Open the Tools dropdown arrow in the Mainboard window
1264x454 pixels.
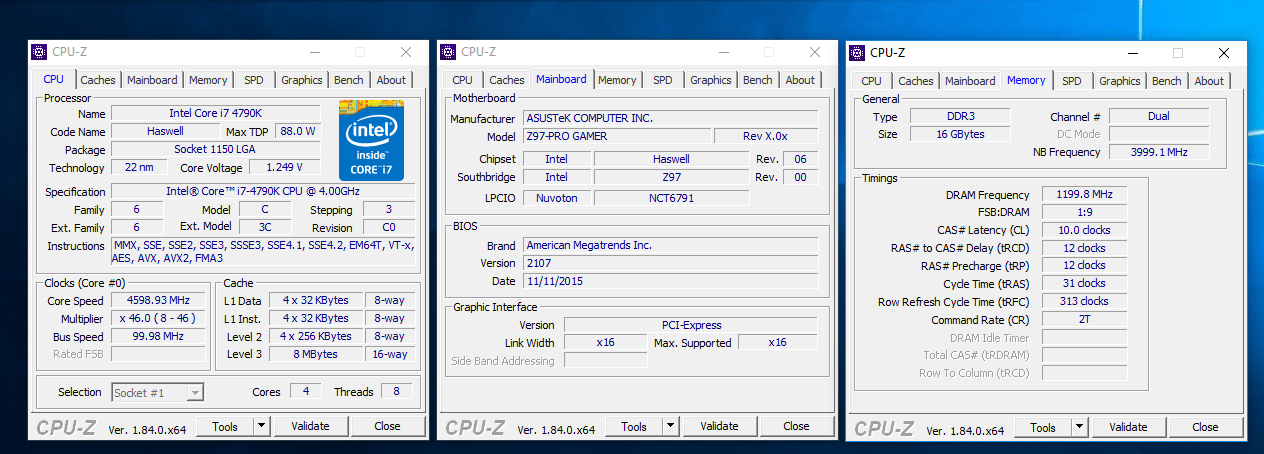coord(670,426)
